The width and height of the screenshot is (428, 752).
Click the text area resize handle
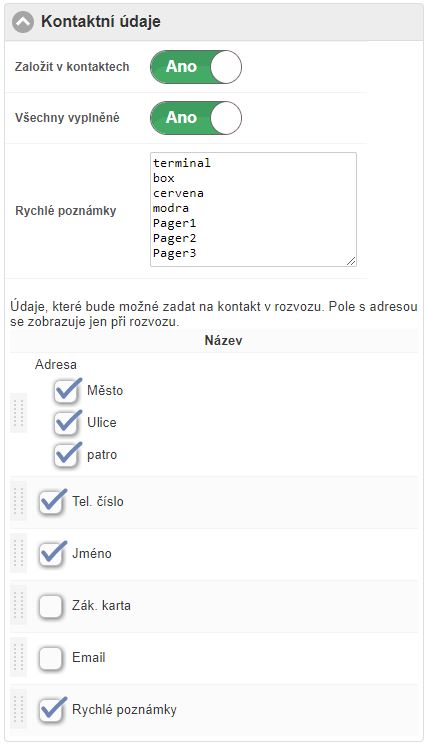351,261
